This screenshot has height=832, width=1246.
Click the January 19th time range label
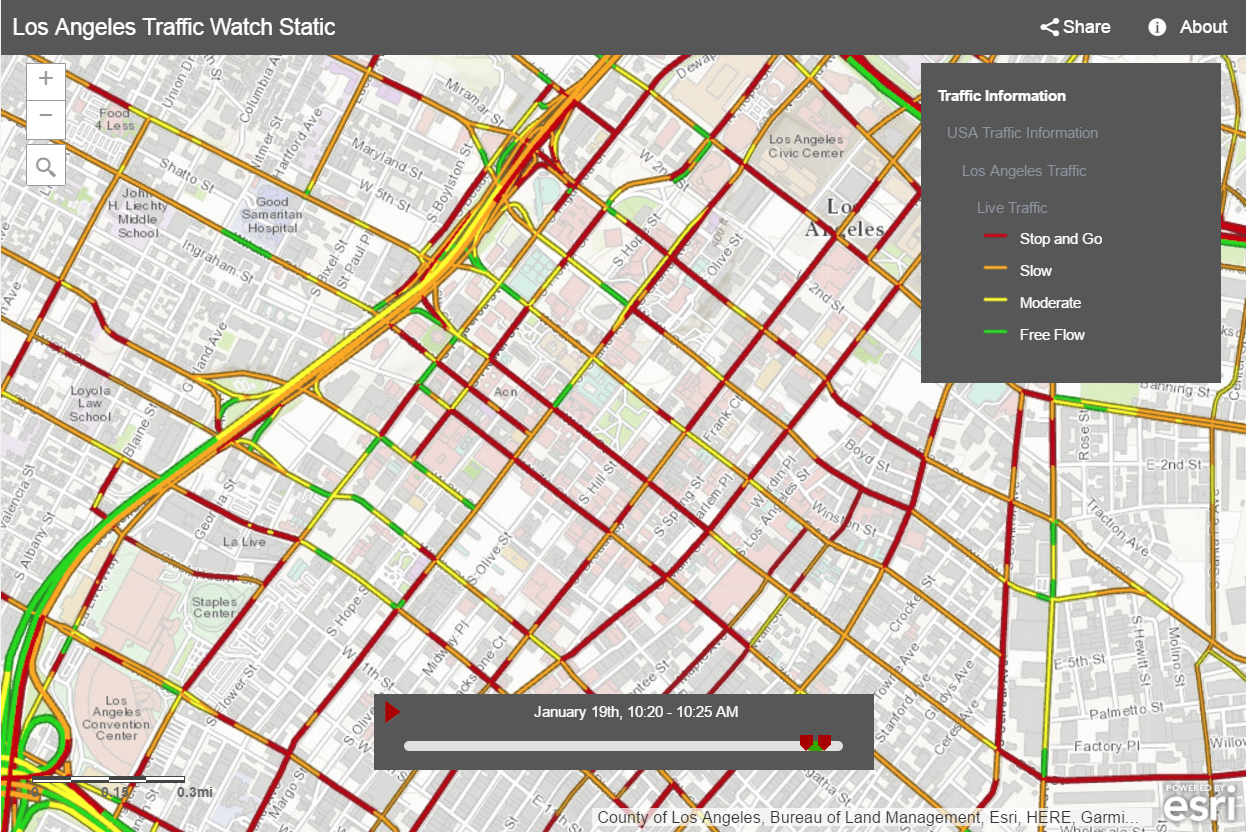(x=636, y=712)
